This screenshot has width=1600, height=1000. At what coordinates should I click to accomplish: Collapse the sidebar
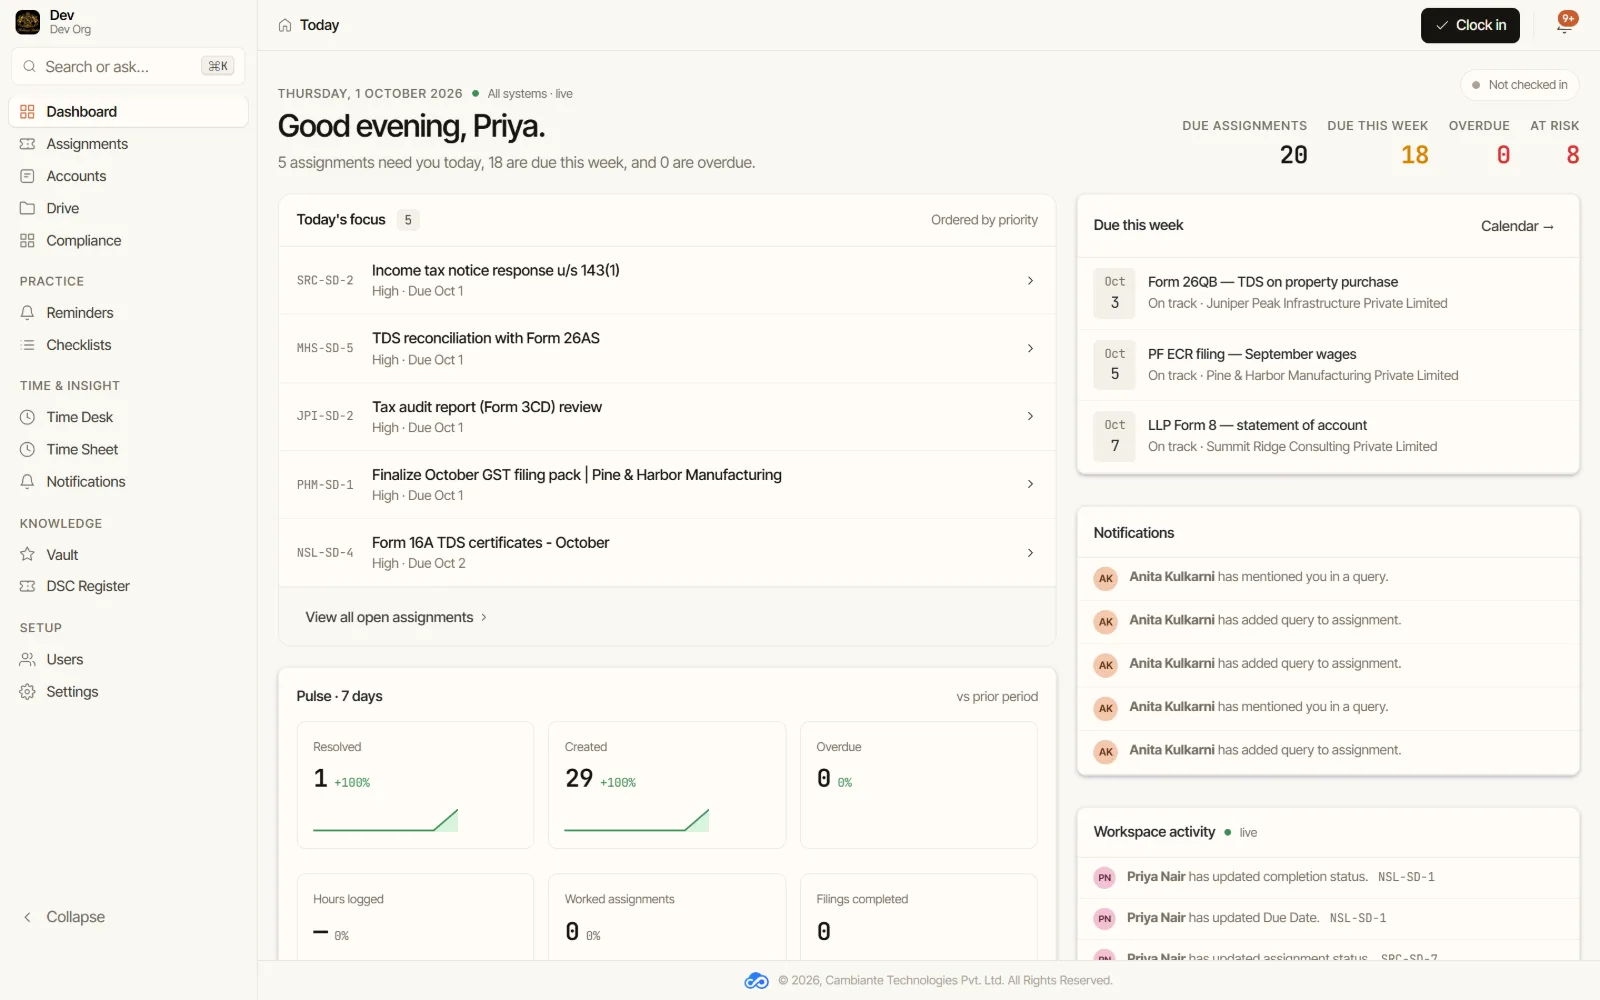click(64, 917)
